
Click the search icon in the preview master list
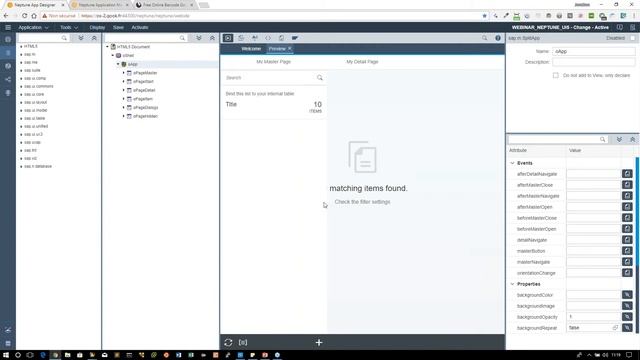point(320,78)
